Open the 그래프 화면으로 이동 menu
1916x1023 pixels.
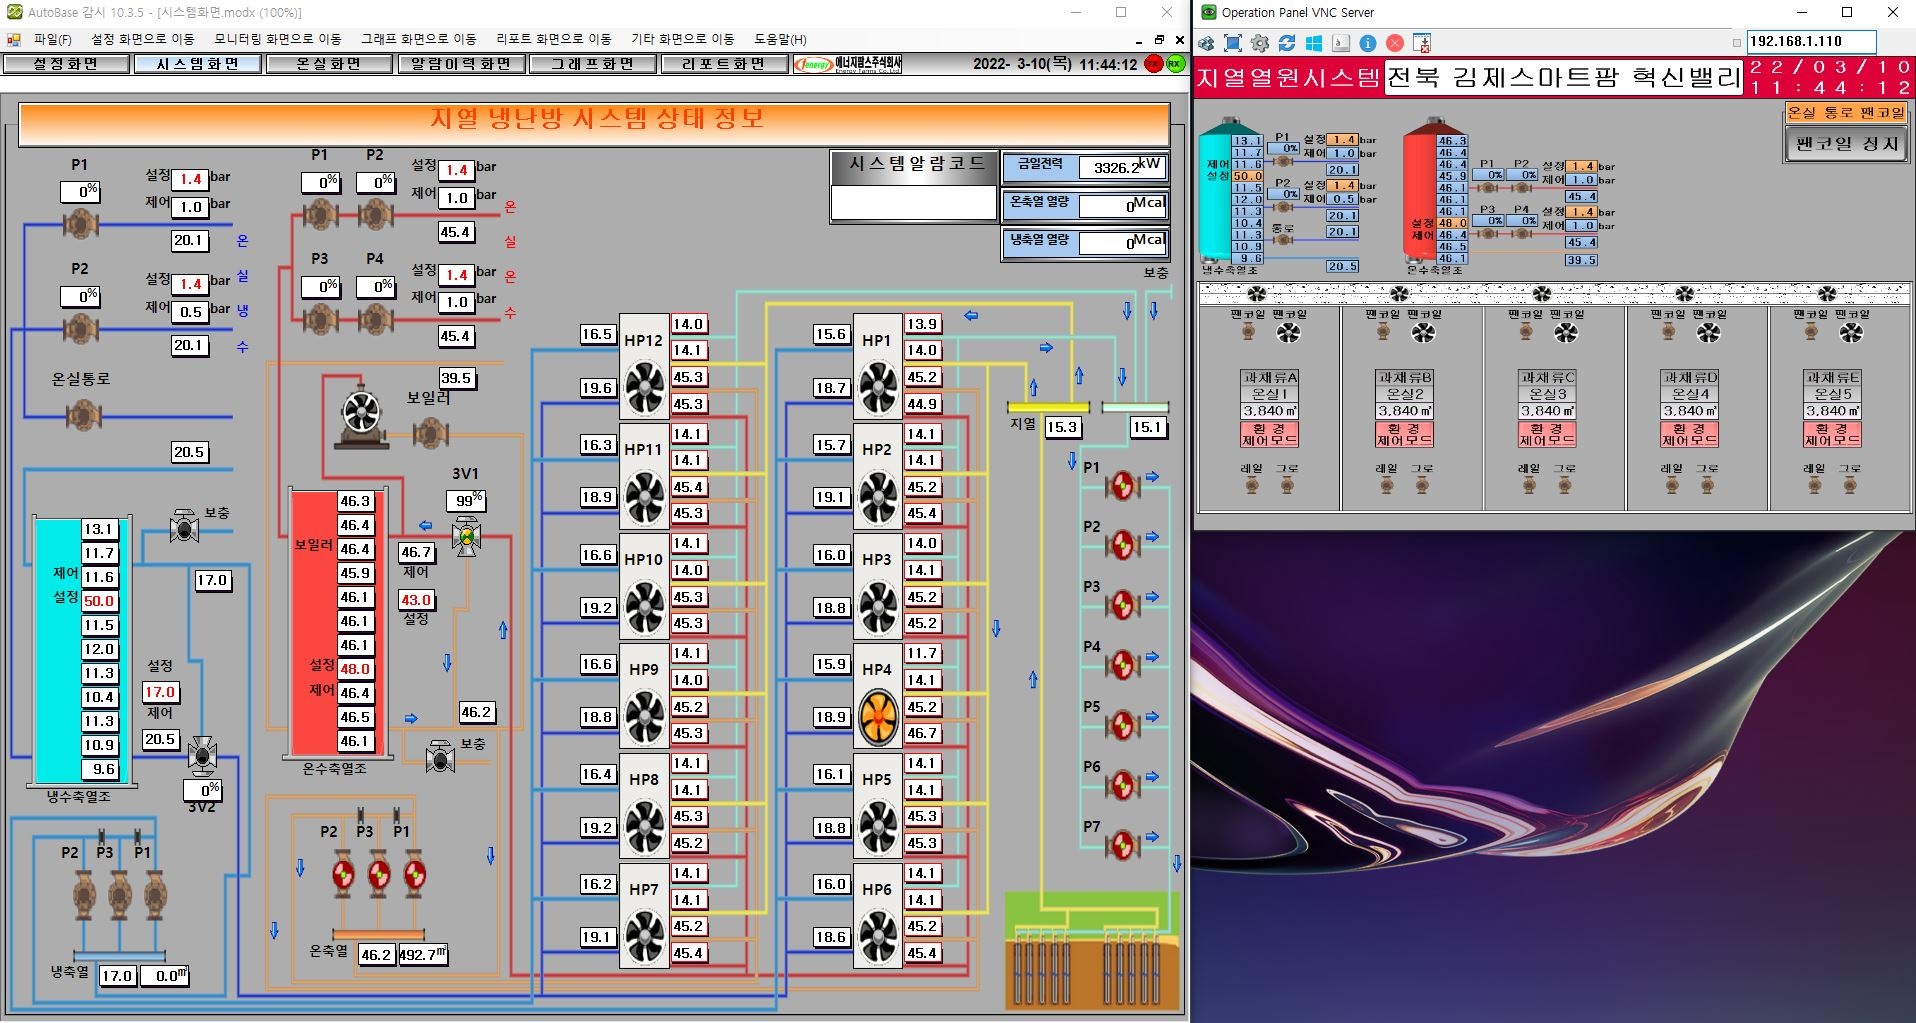[x=418, y=39]
